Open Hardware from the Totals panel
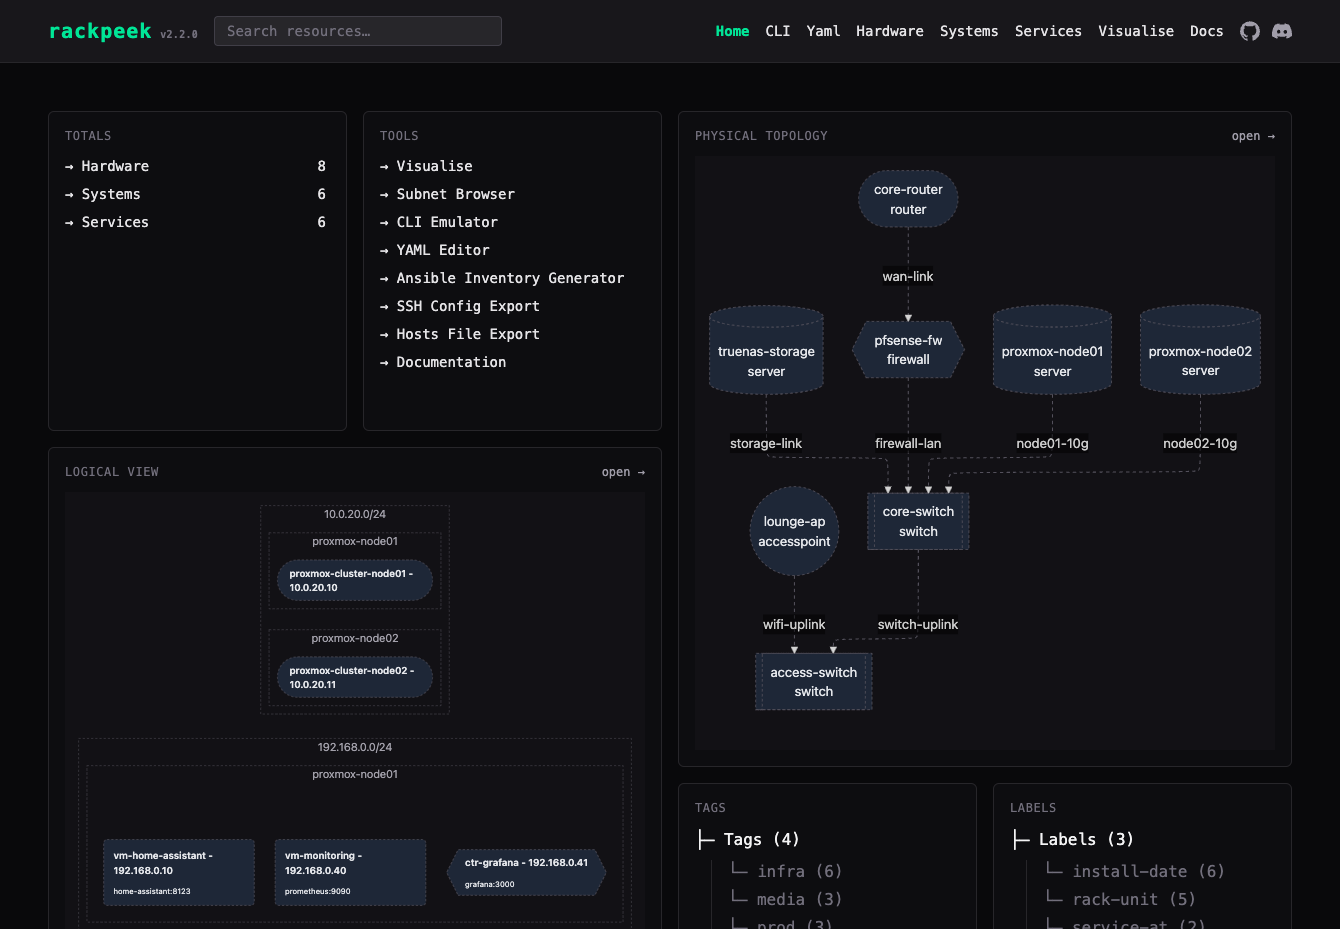Screen dimensions: 1340x929 (x=197, y=166)
